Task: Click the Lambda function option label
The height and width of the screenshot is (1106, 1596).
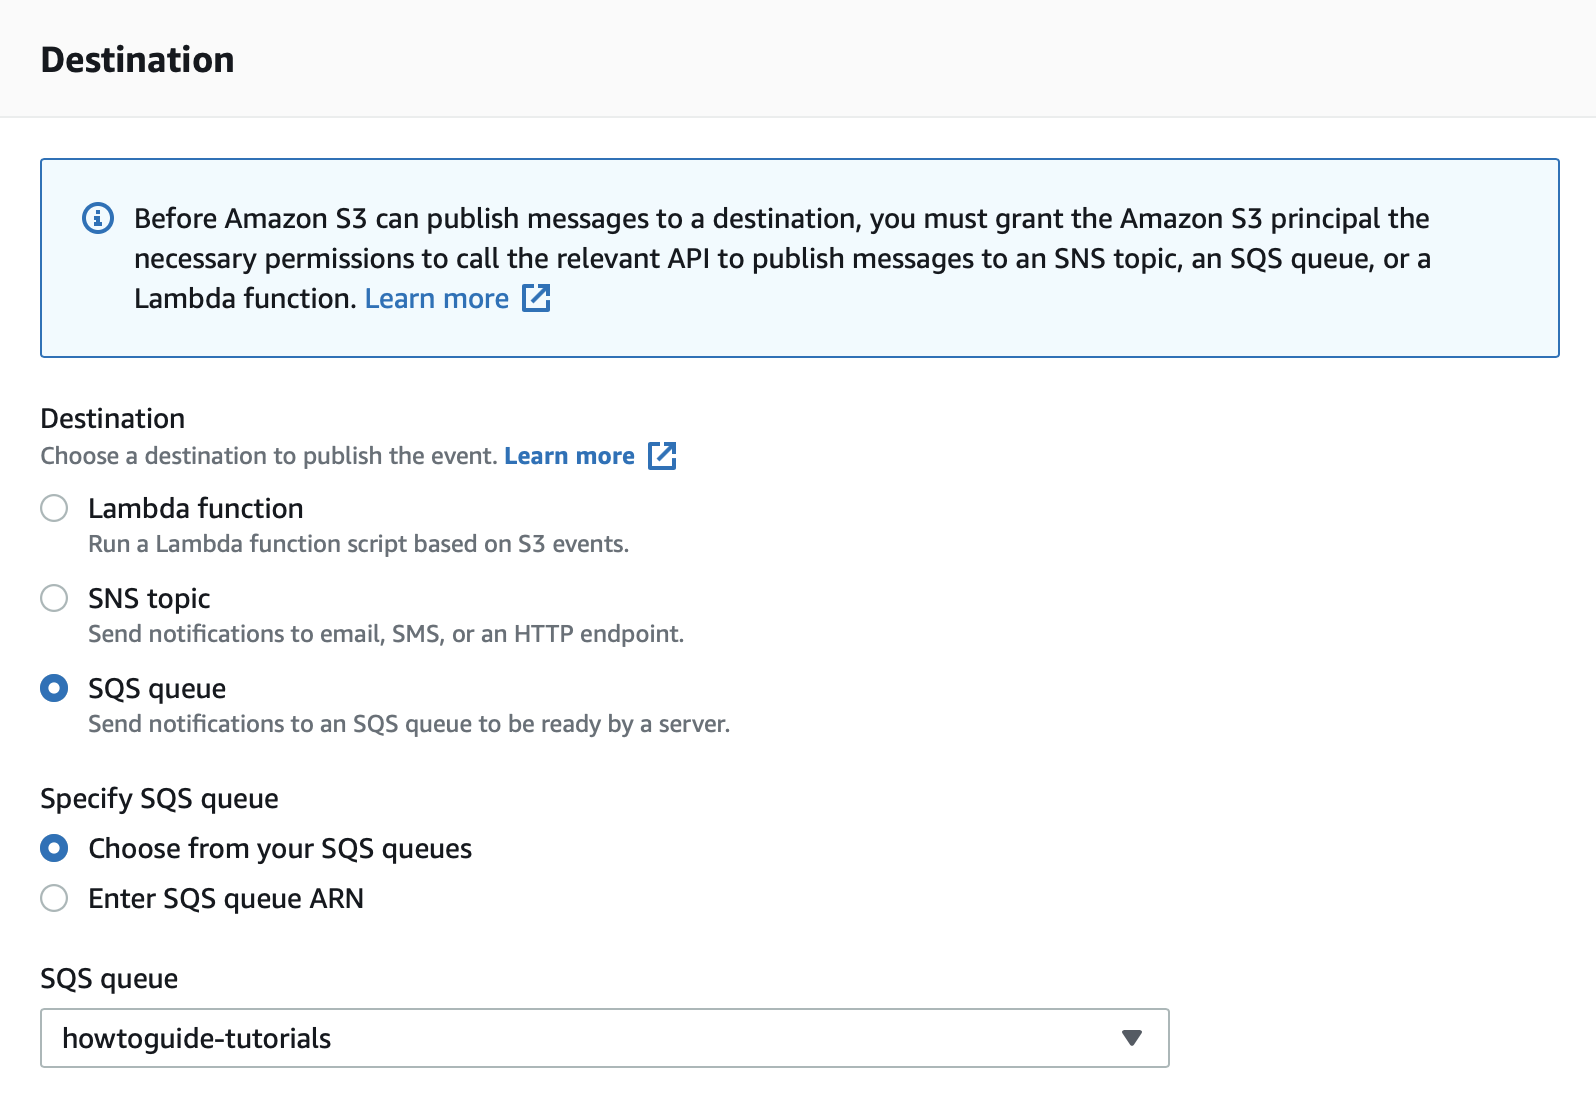Action: tap(196, 508)
